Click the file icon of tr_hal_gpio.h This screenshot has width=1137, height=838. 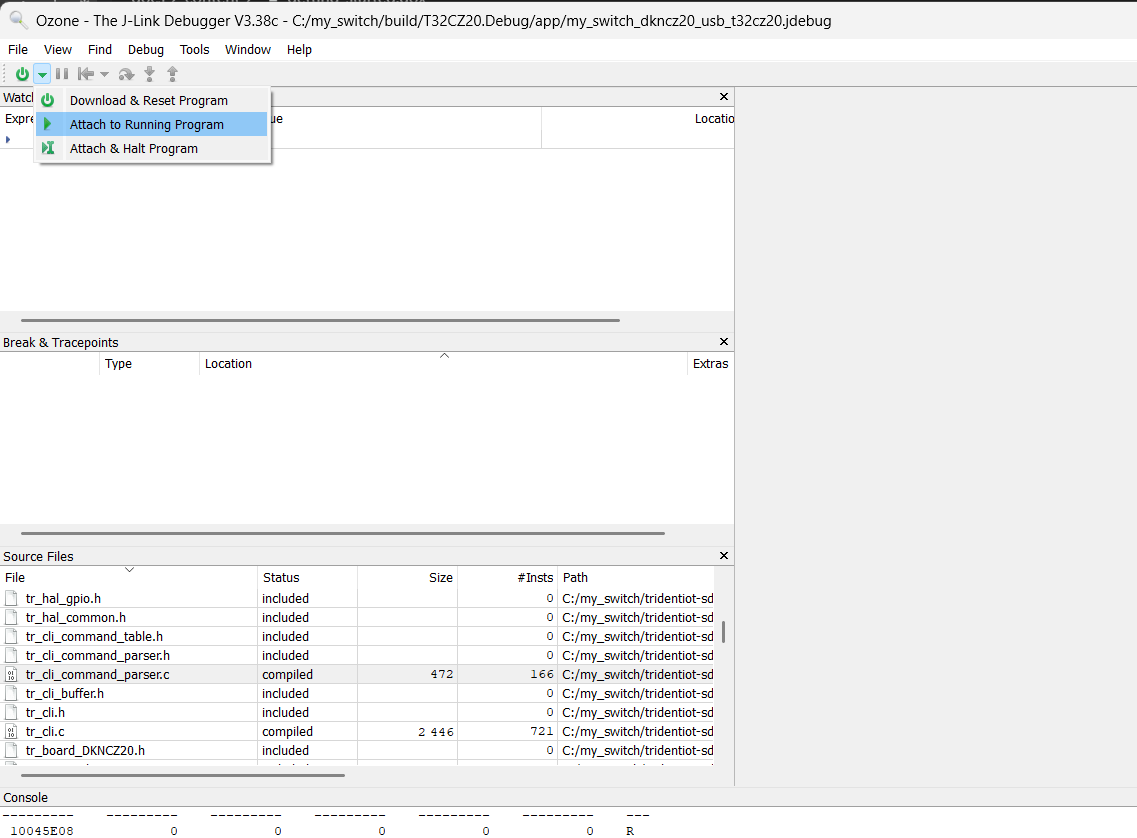coord(11,598)
